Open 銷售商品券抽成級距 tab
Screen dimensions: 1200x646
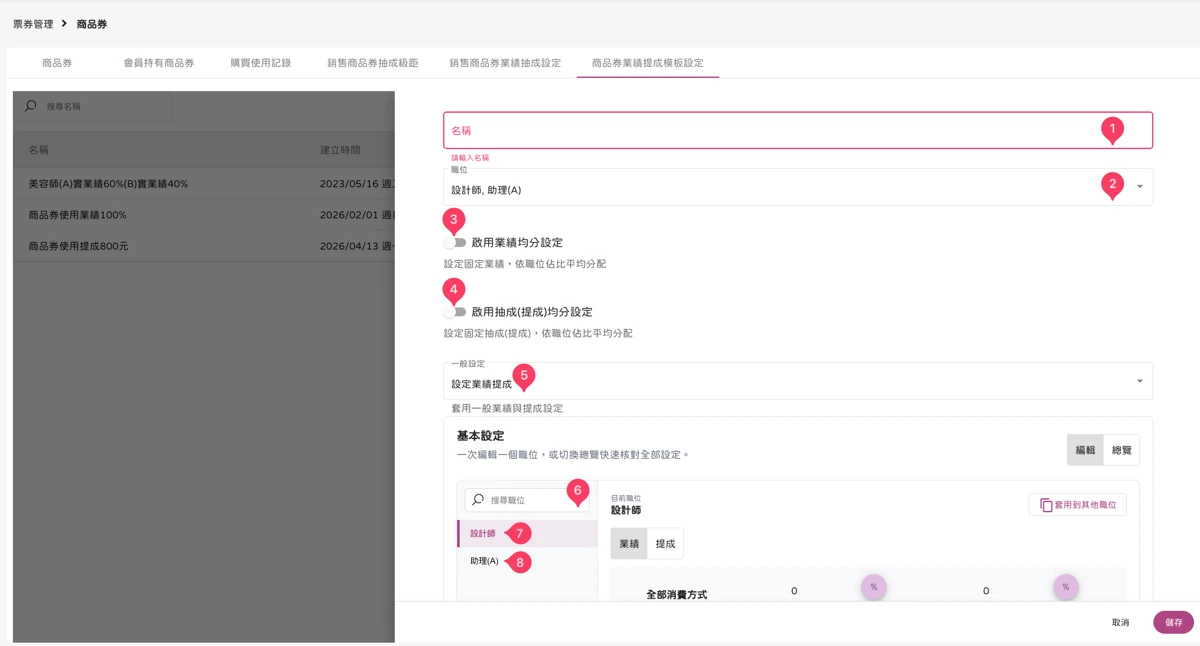point(372,62)
